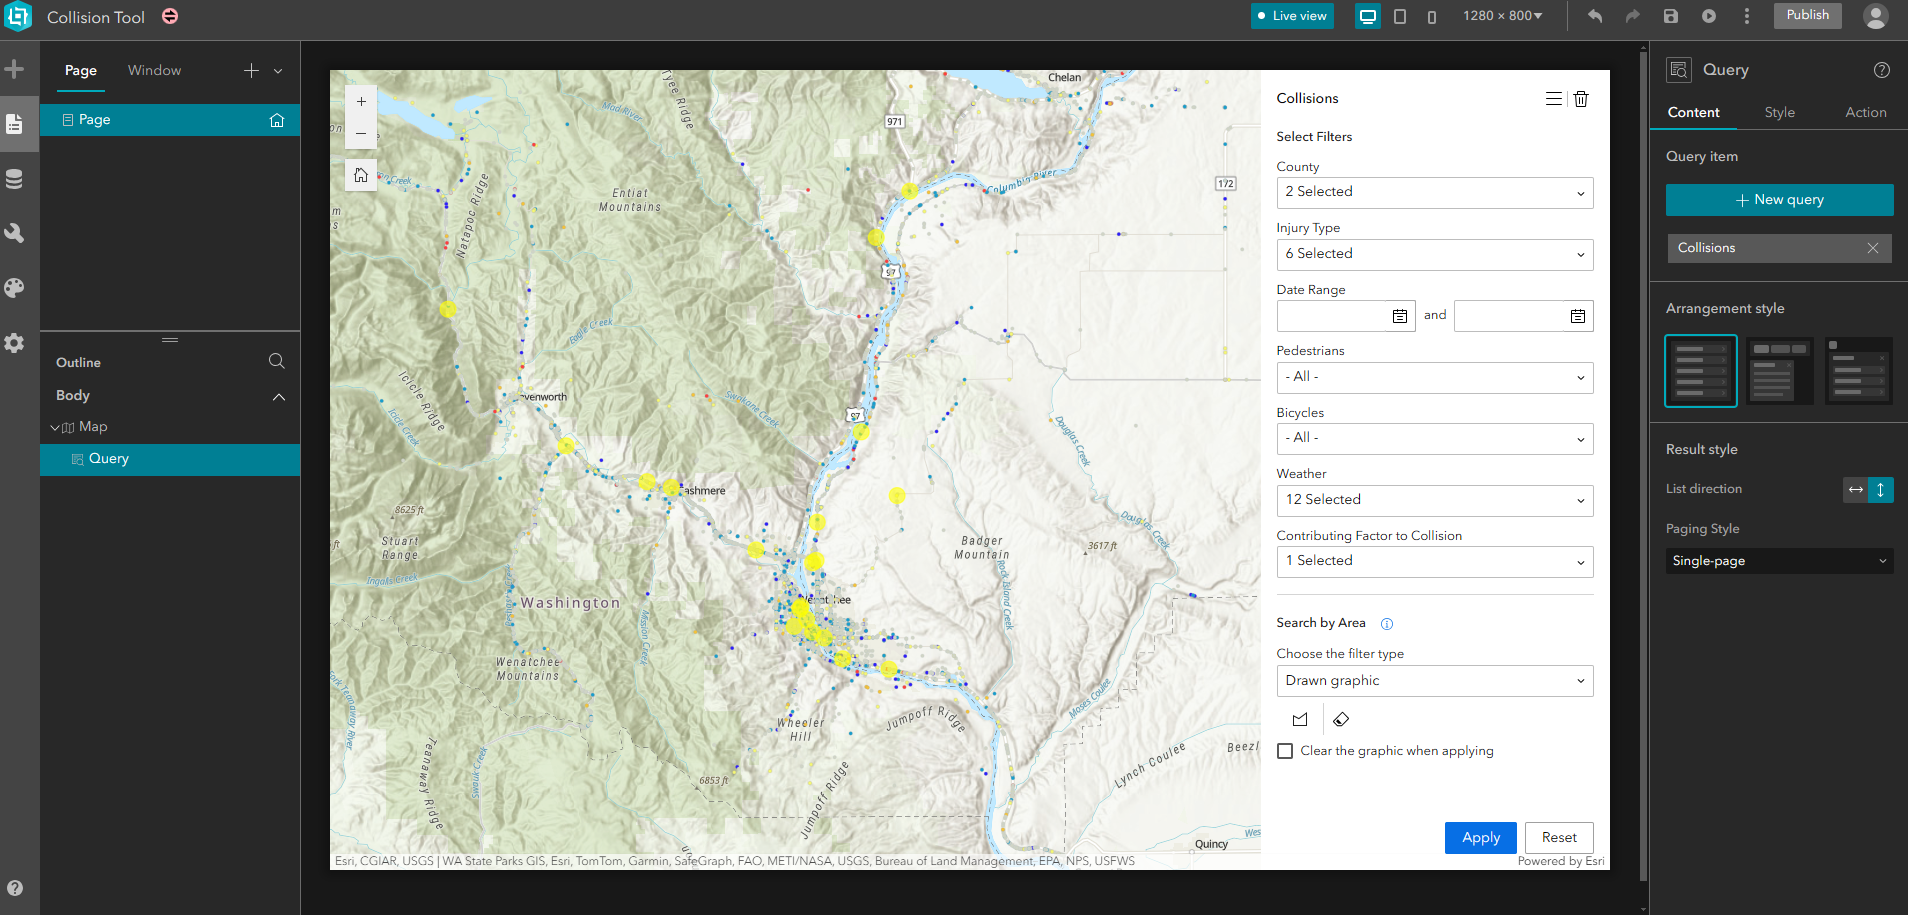
Task: Switch to tablet preview mode
Action: (1402, 16)
